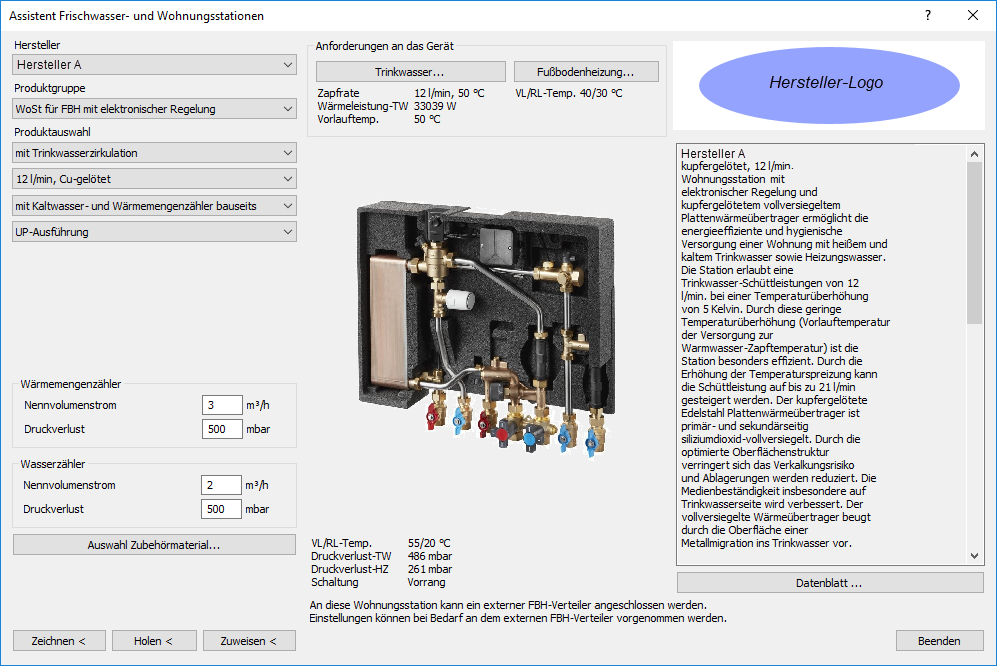Click Auswahl Zubehörmaterial... button
Viewport: 997px width, 666px height.
tap(155, 545)
